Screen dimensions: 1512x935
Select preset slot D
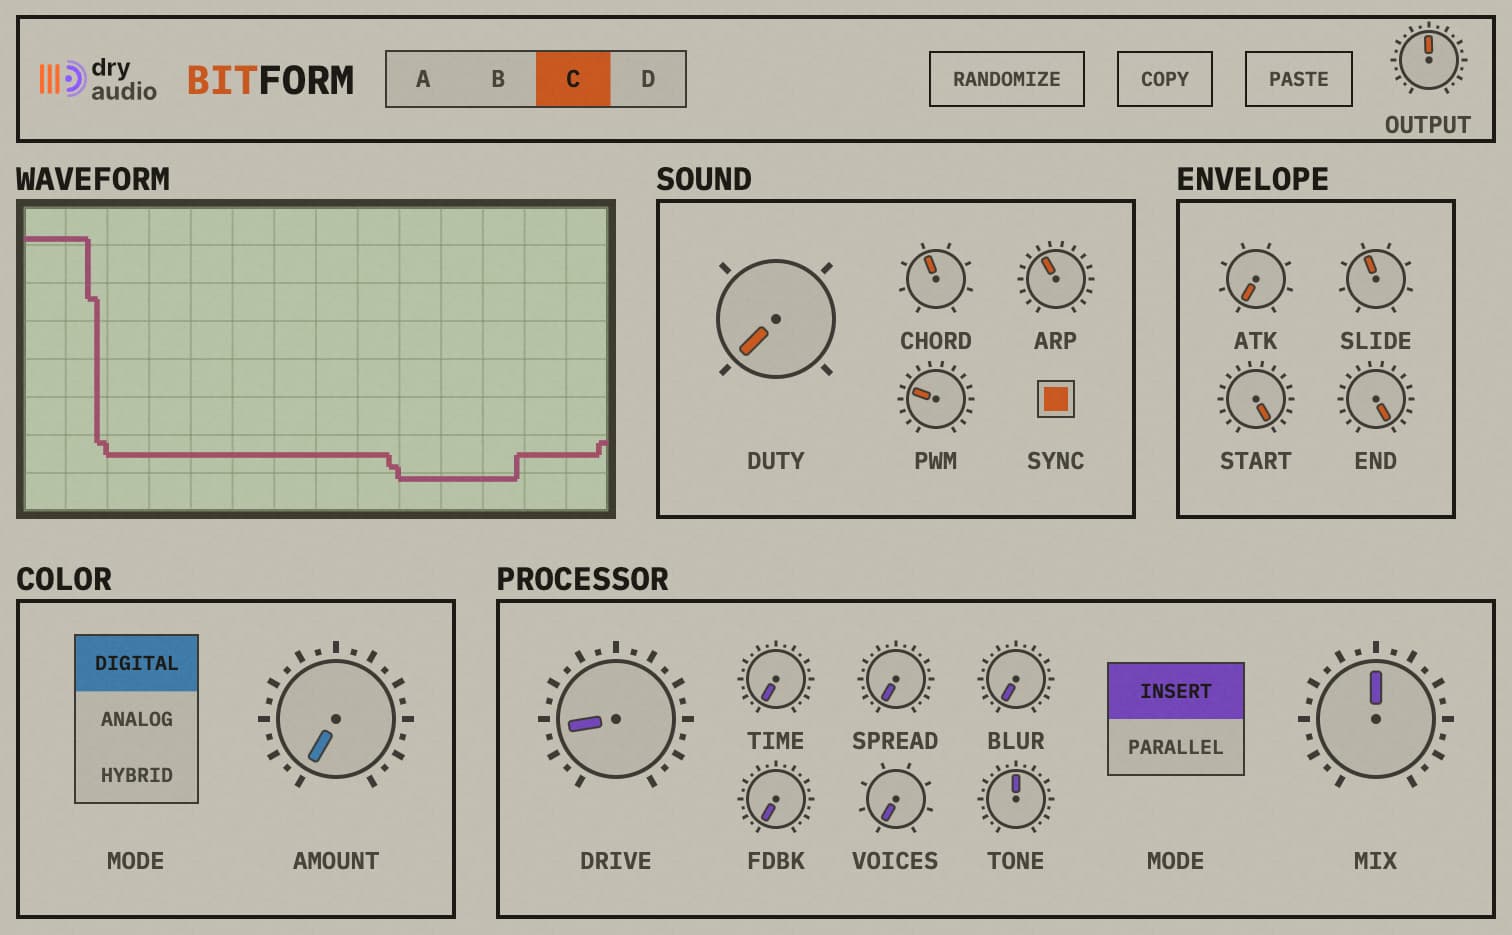pos(648,79)
